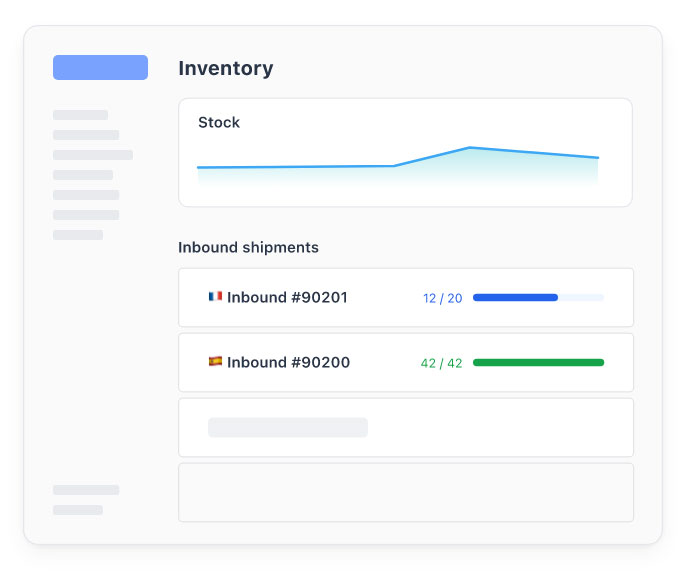Click the peak of the Stock chart line
682x586 pixels.
click(469, 148)
